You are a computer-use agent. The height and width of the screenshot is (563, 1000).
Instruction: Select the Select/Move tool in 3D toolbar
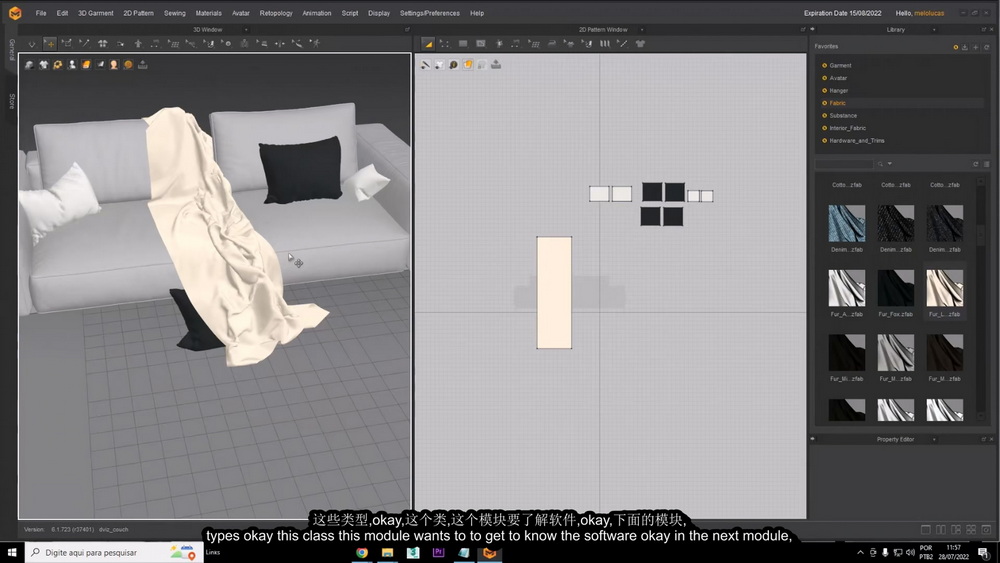tap(50, 43)
